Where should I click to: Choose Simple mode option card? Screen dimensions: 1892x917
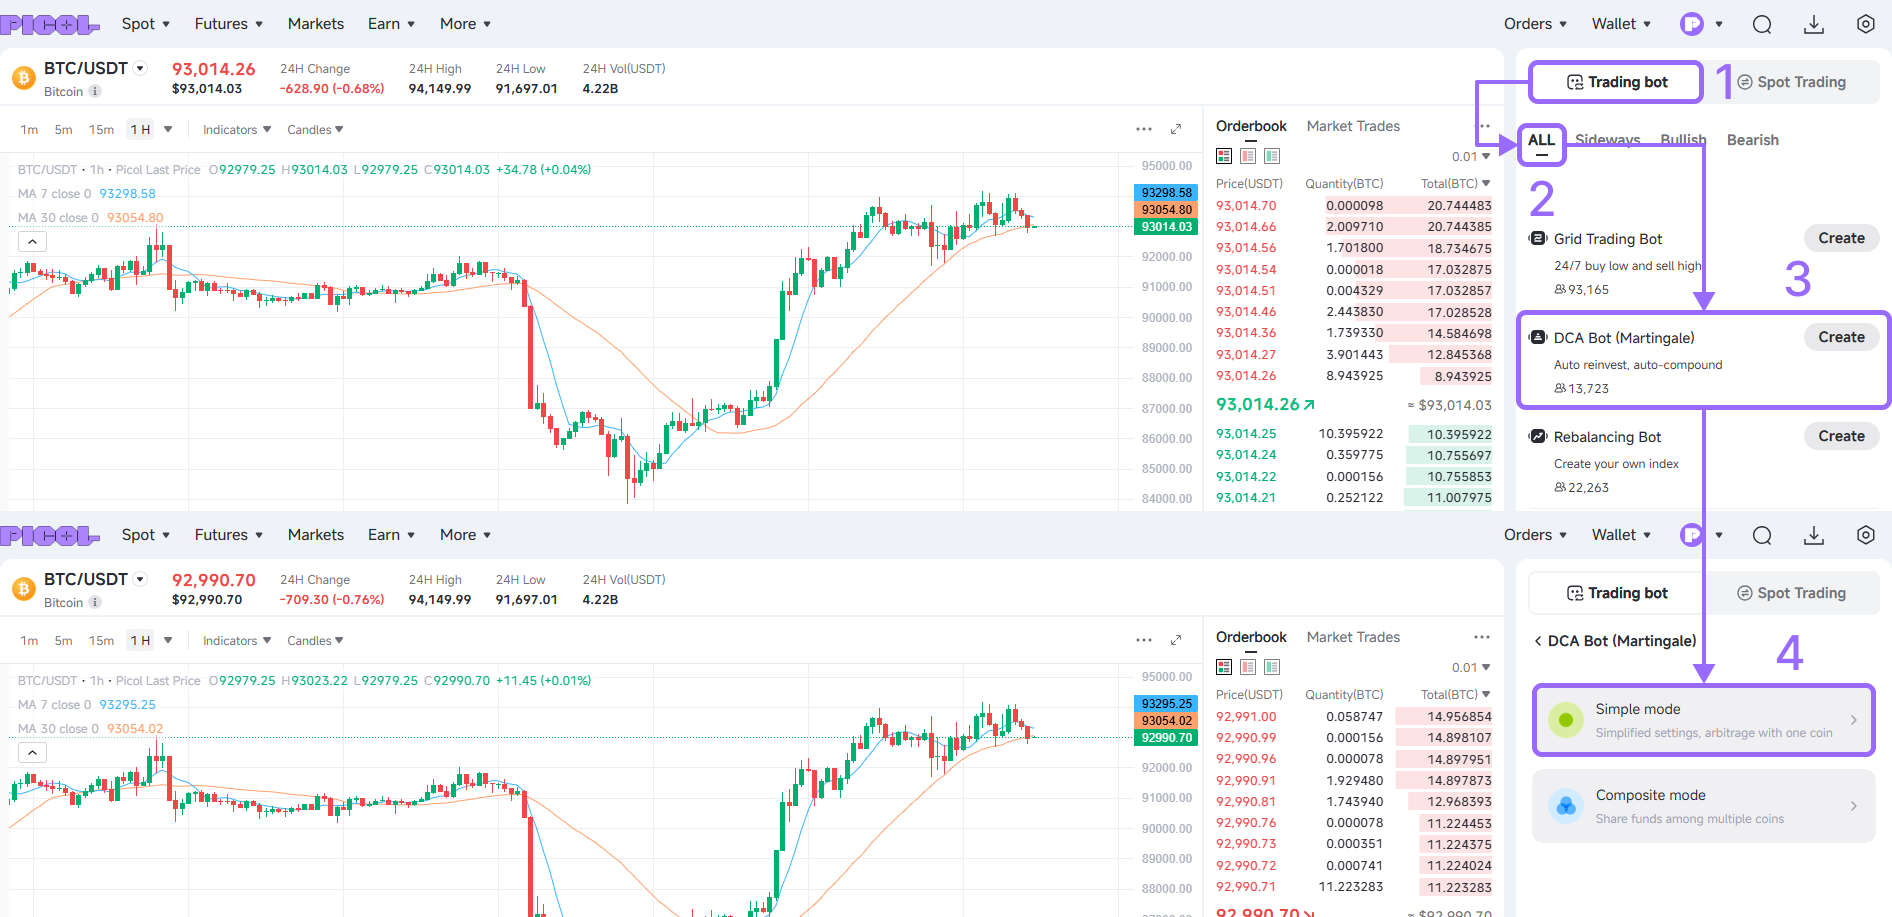(1703, 720)
